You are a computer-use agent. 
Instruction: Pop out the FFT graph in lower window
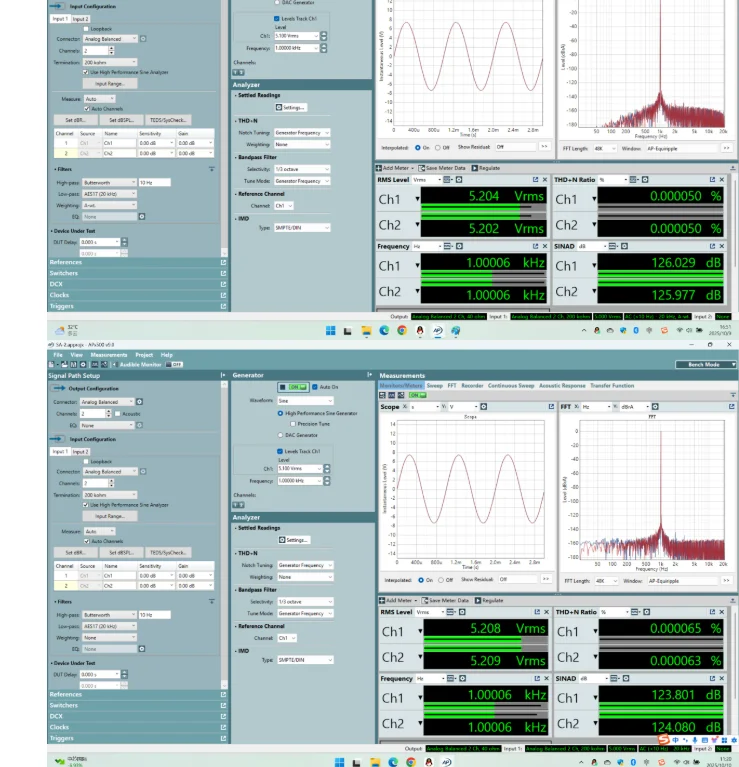click(x=732, y=406)
